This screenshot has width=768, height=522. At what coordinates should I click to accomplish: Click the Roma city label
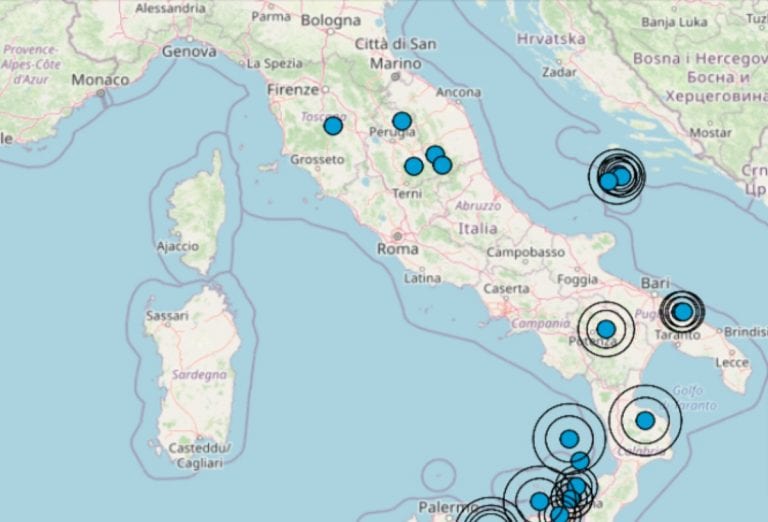[x=398, y=248]
